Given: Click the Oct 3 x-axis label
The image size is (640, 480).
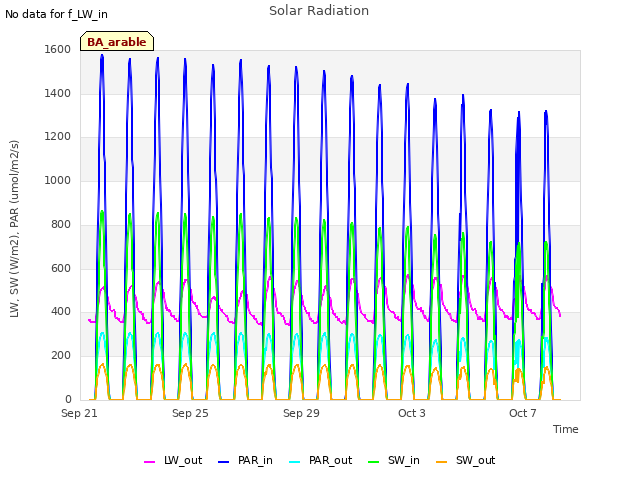Looking at the screenshot, I should (412, 413).
